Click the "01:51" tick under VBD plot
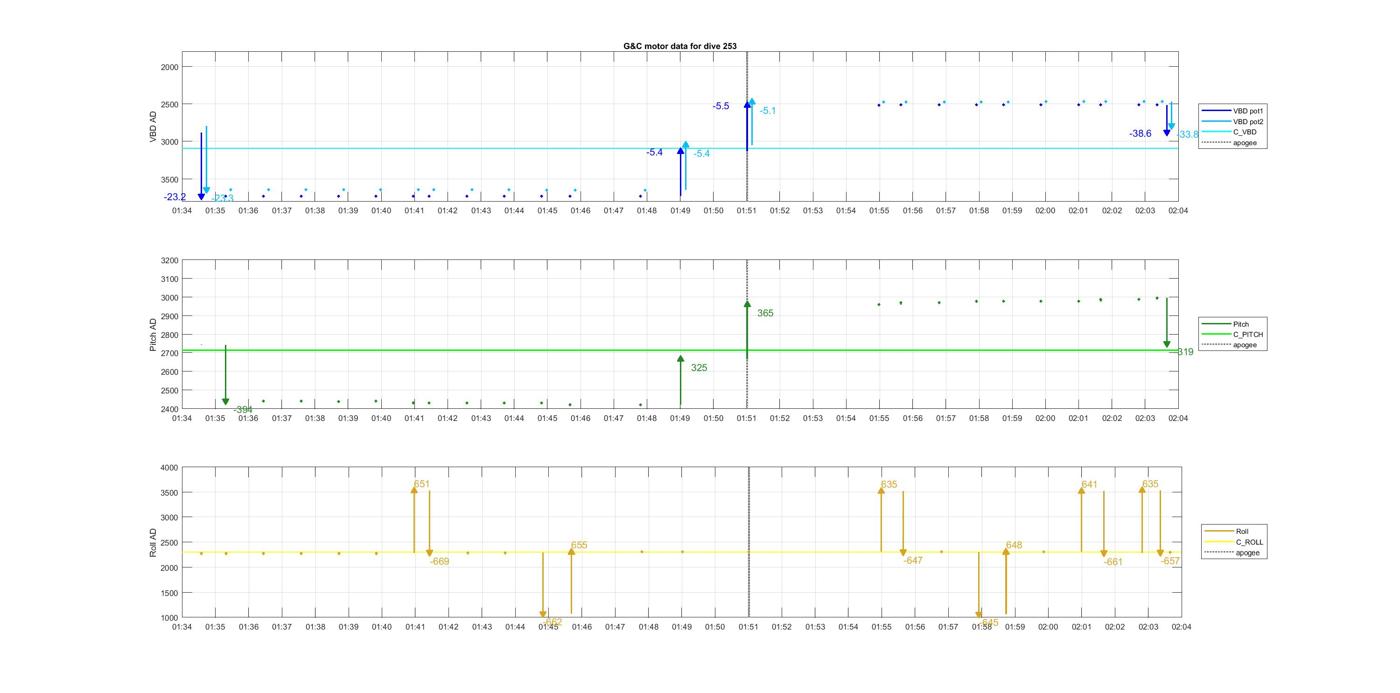 pyautogui.click(x=747, y=210)
